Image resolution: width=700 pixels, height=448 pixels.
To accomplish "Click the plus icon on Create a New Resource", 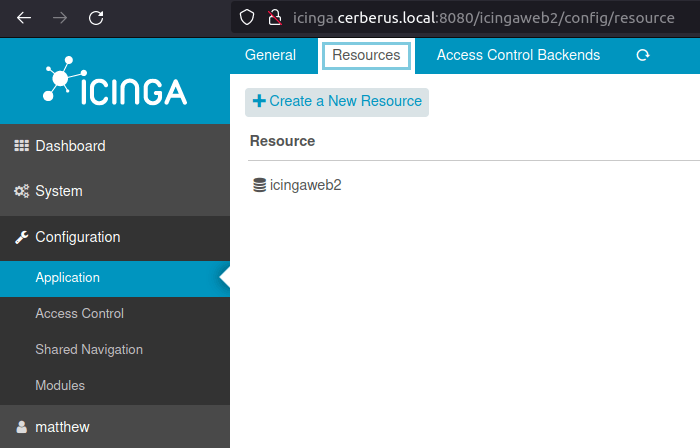I will click(259, 101).
